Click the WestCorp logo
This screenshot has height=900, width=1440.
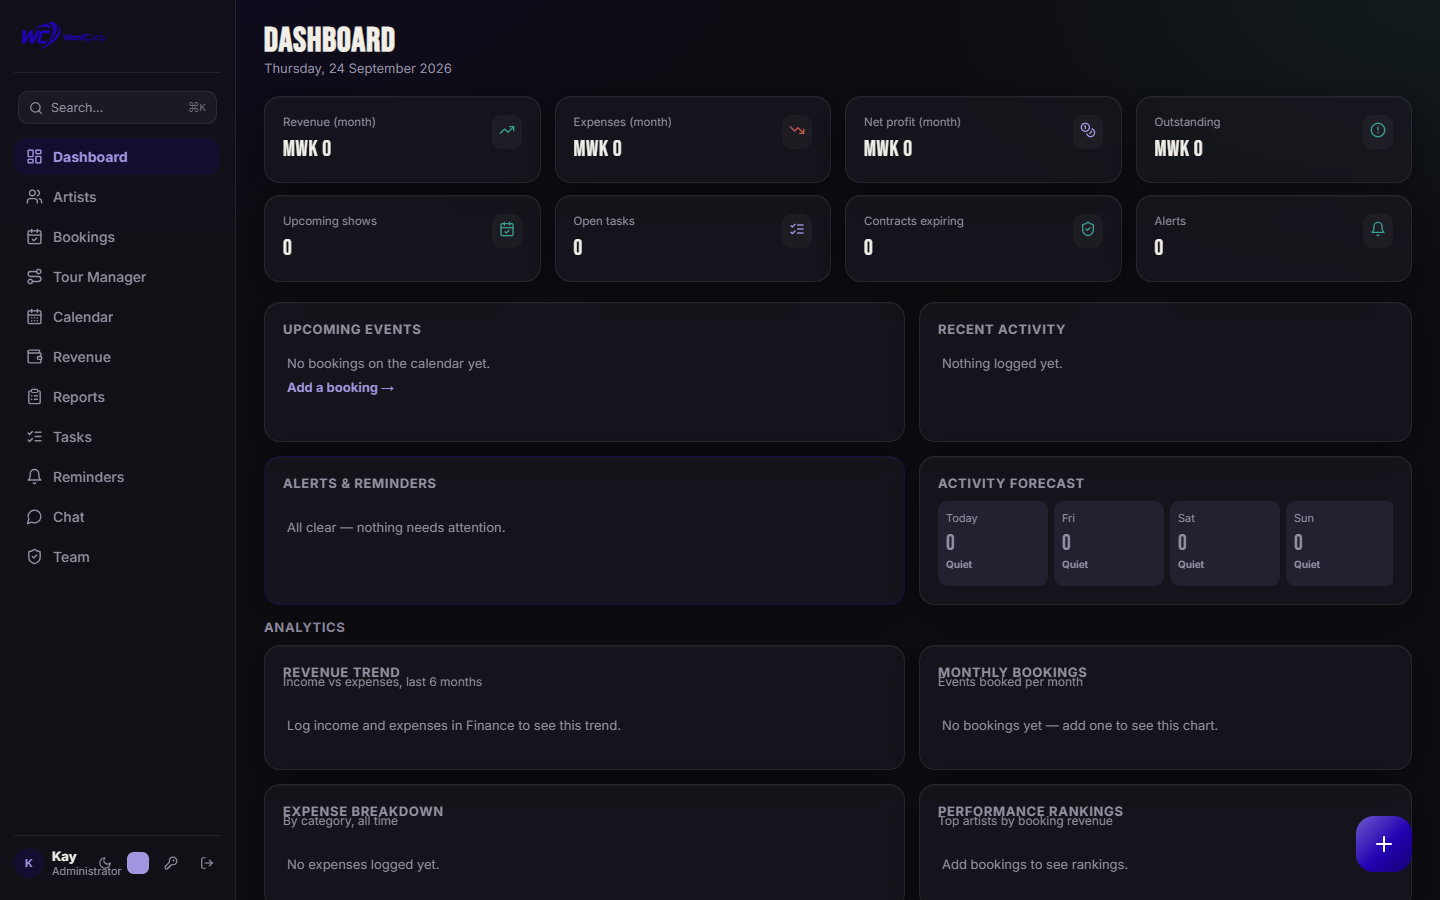(63, 36)
